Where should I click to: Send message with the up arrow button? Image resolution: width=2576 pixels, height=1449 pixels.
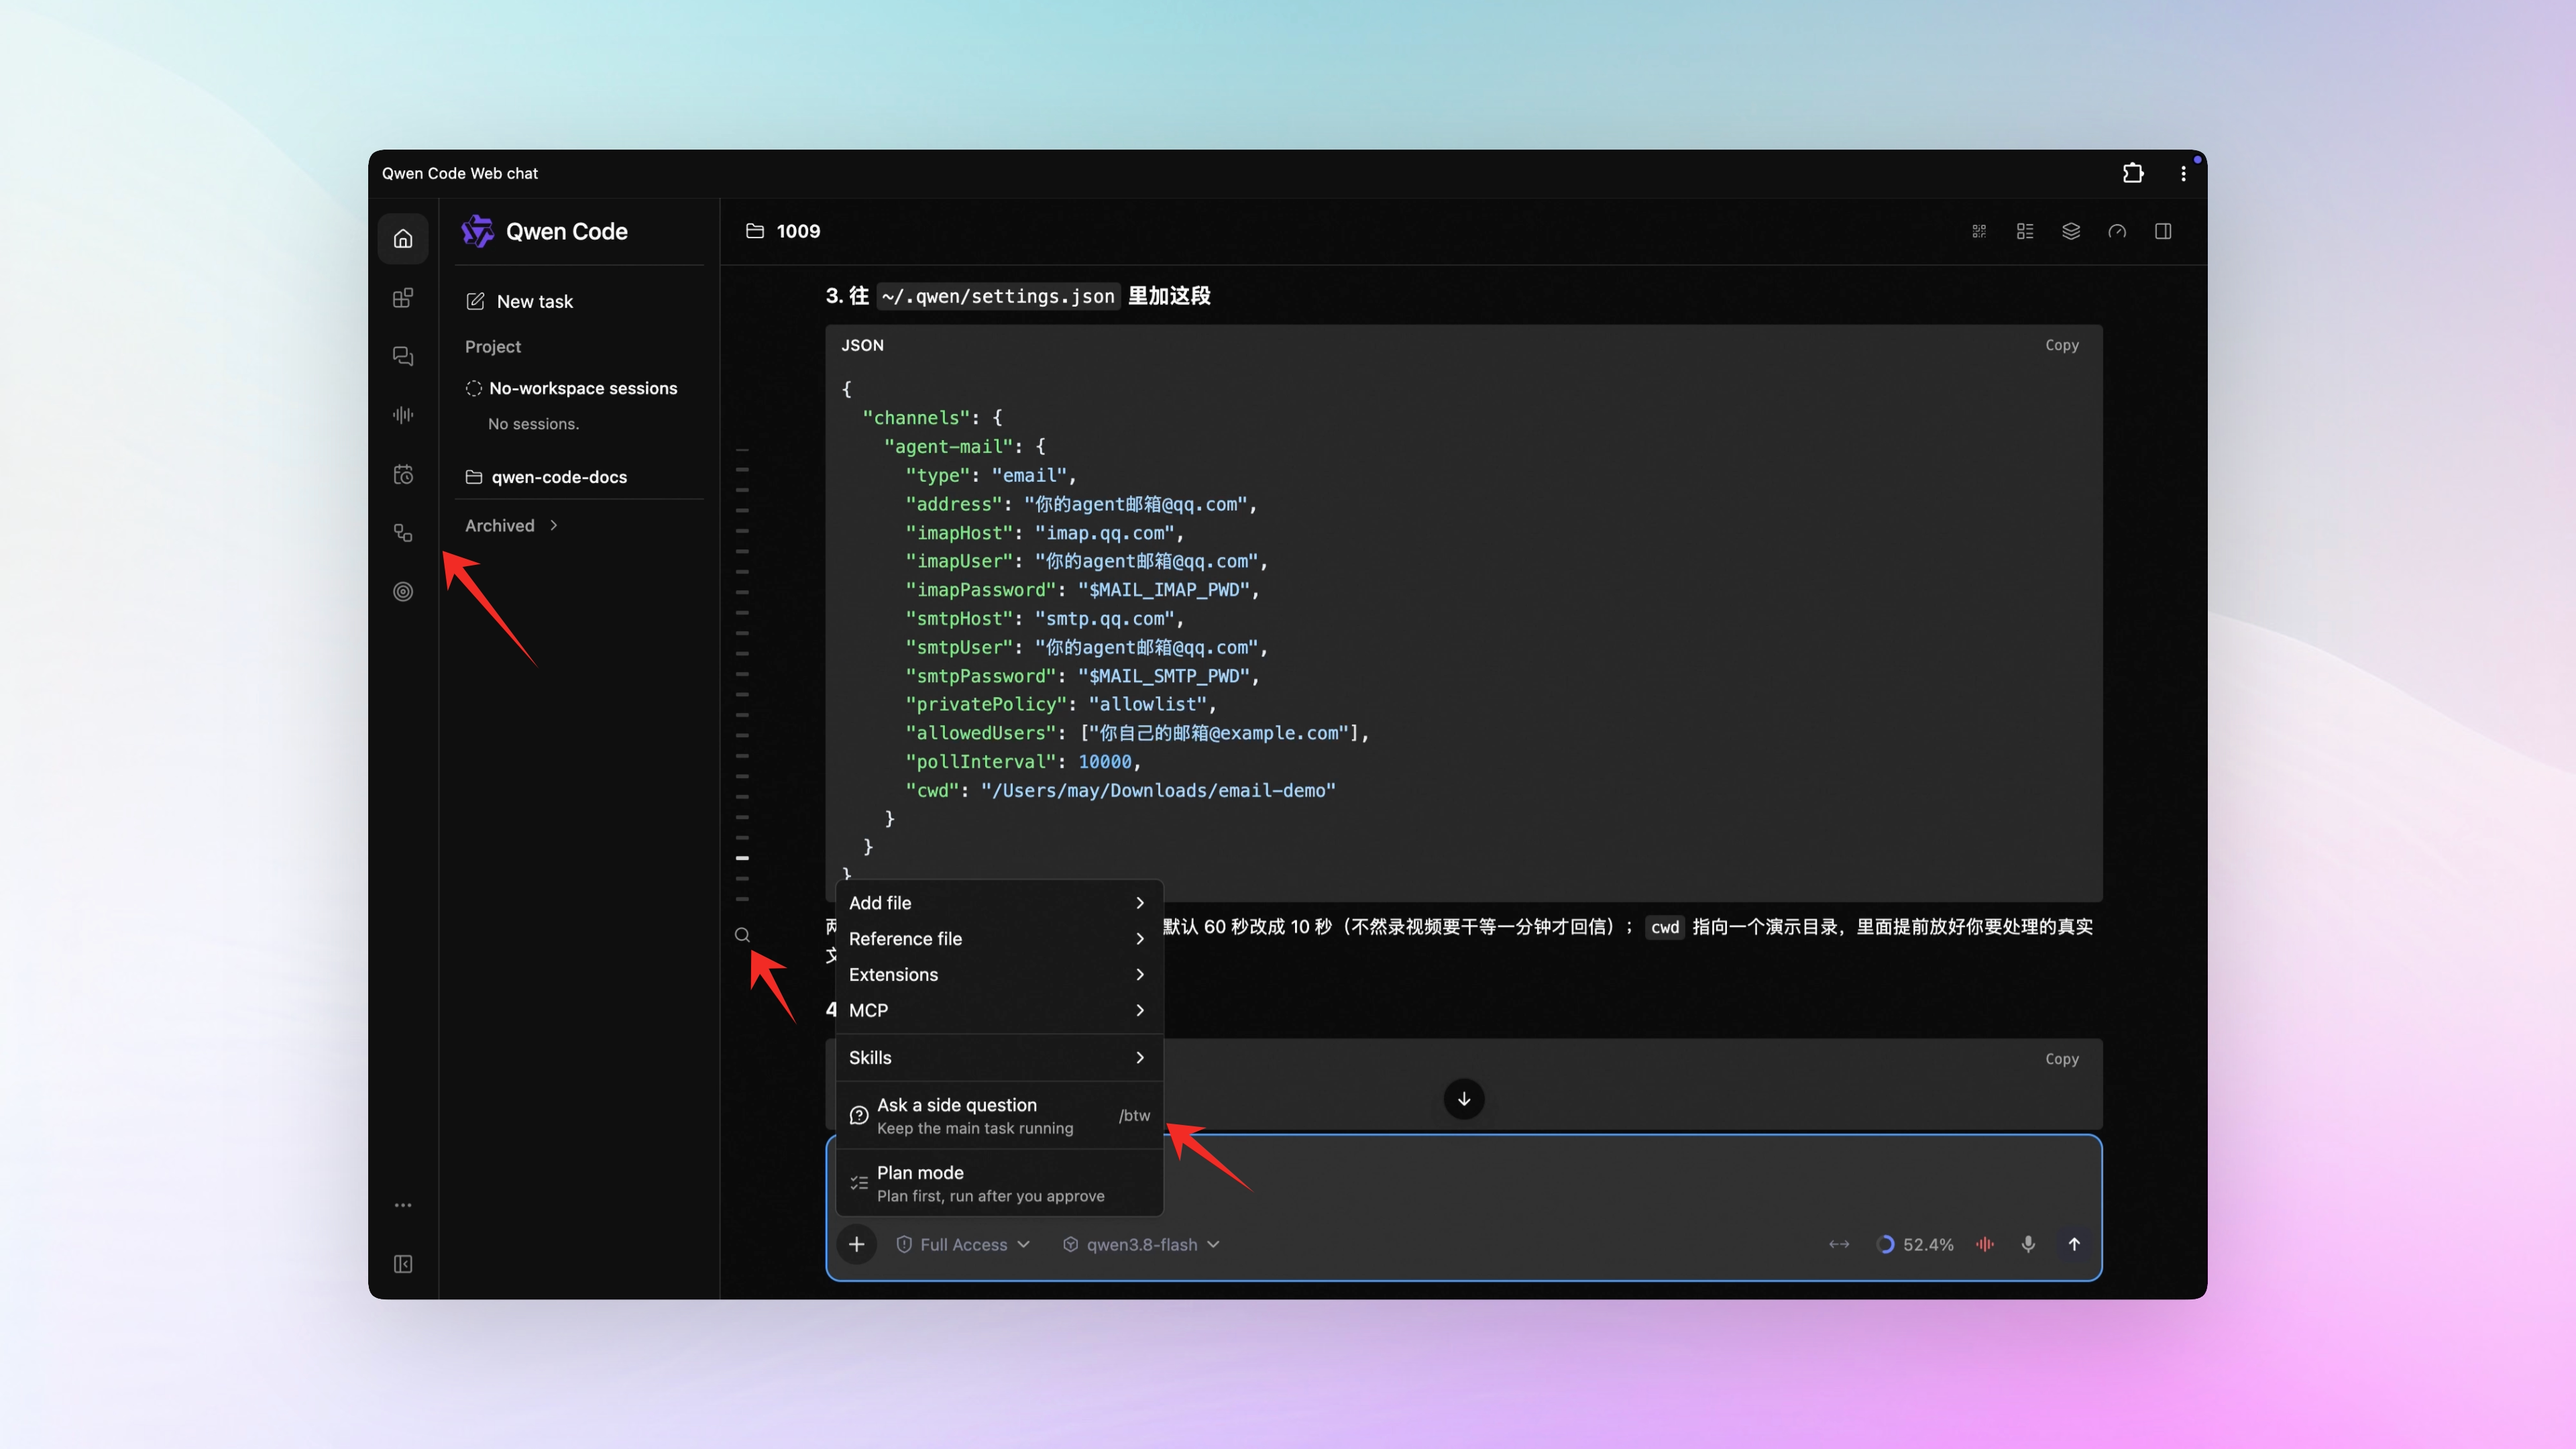2074,1244
